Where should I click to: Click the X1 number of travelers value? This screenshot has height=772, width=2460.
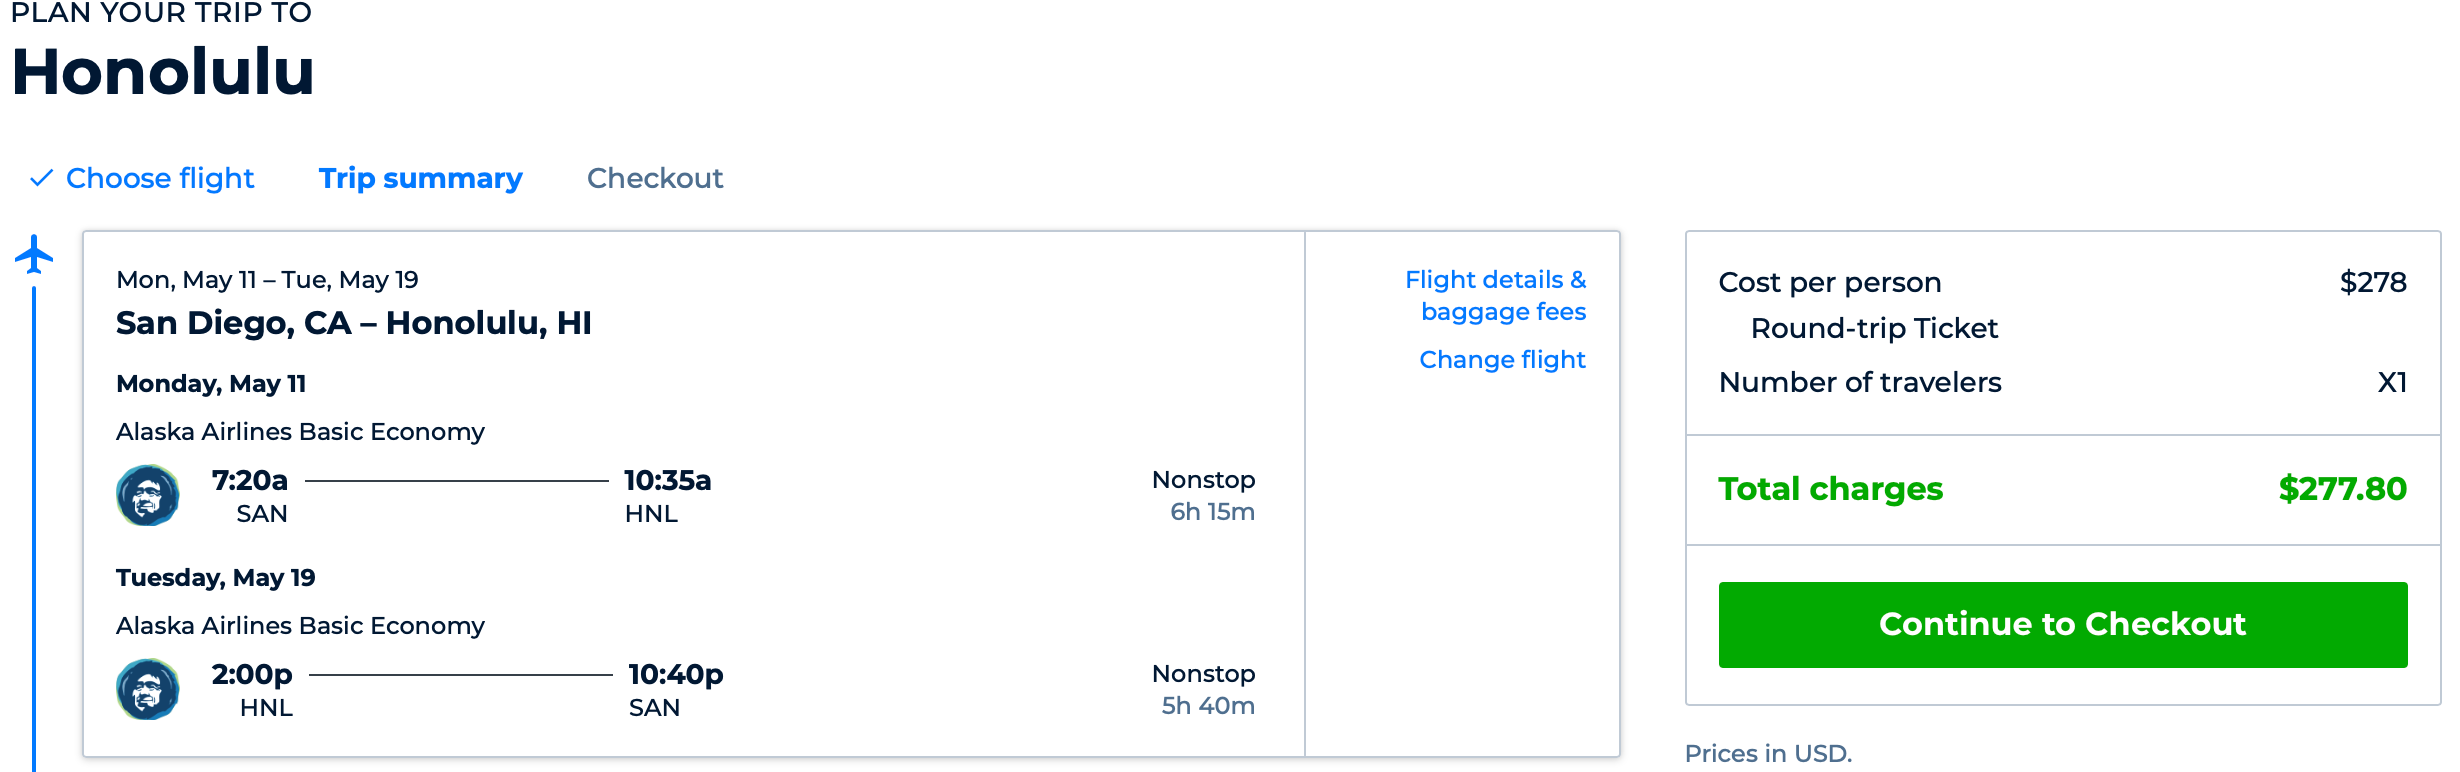[2391, 382]
